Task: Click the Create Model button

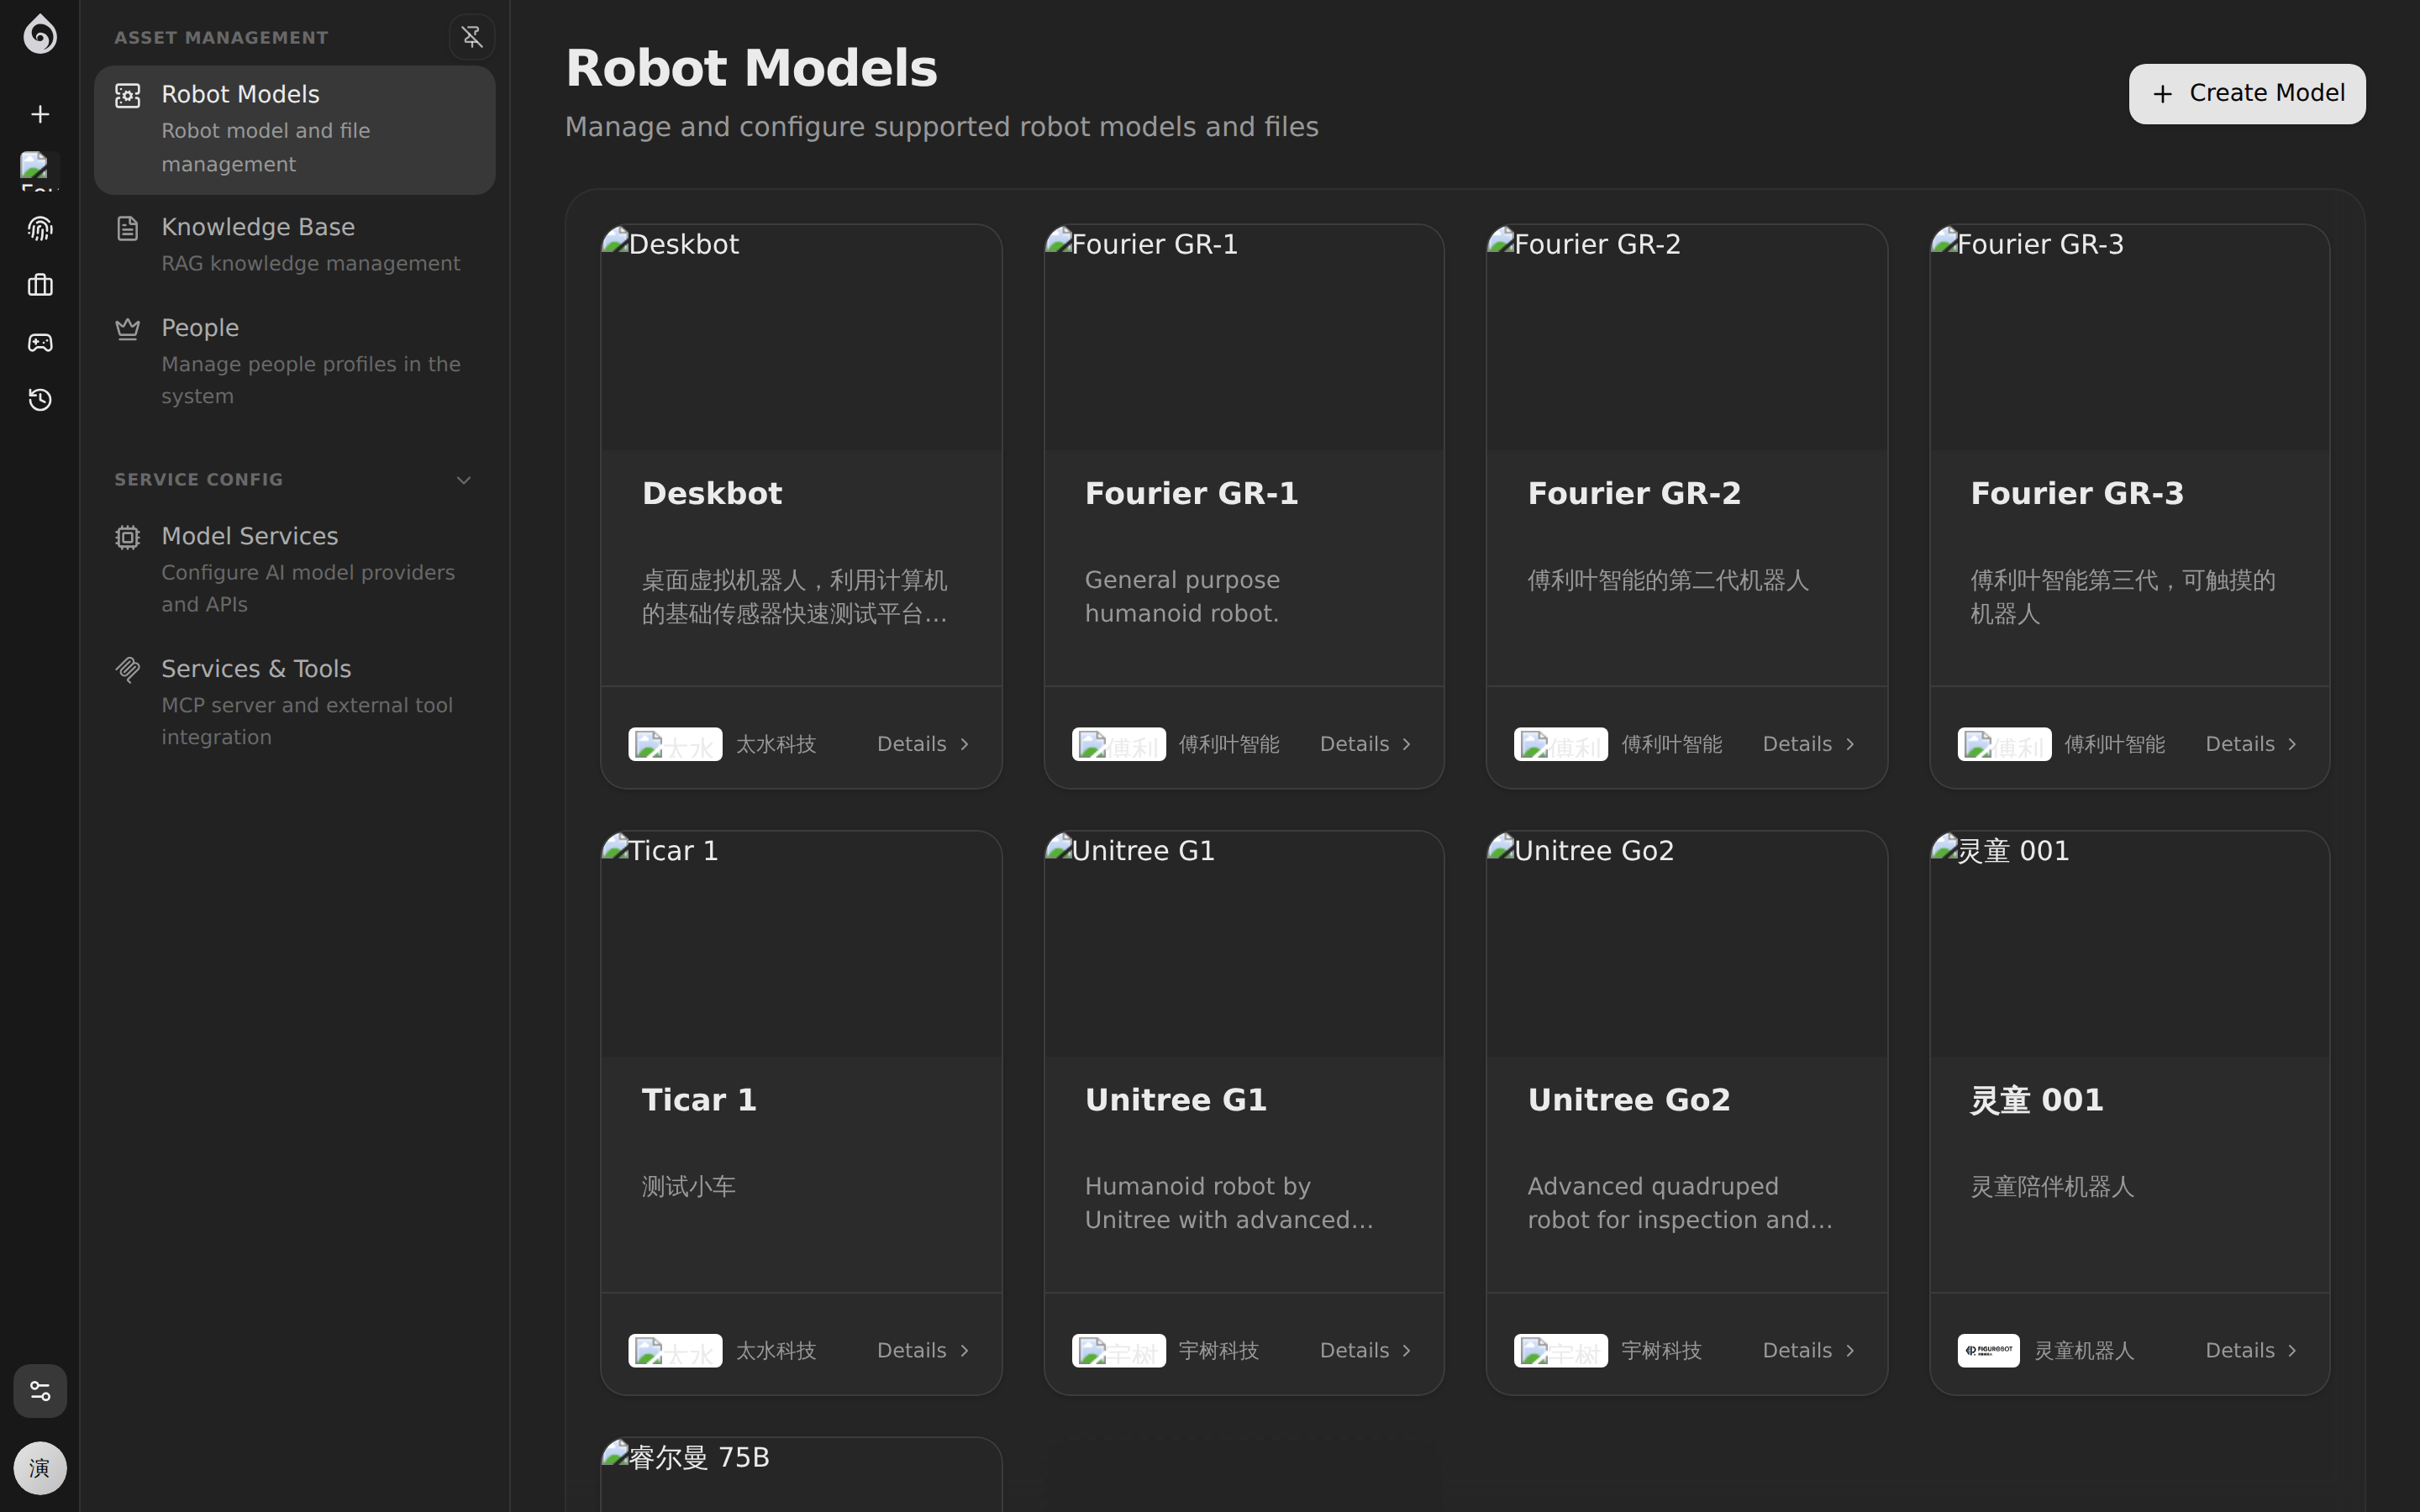Action: point(2247,94)
